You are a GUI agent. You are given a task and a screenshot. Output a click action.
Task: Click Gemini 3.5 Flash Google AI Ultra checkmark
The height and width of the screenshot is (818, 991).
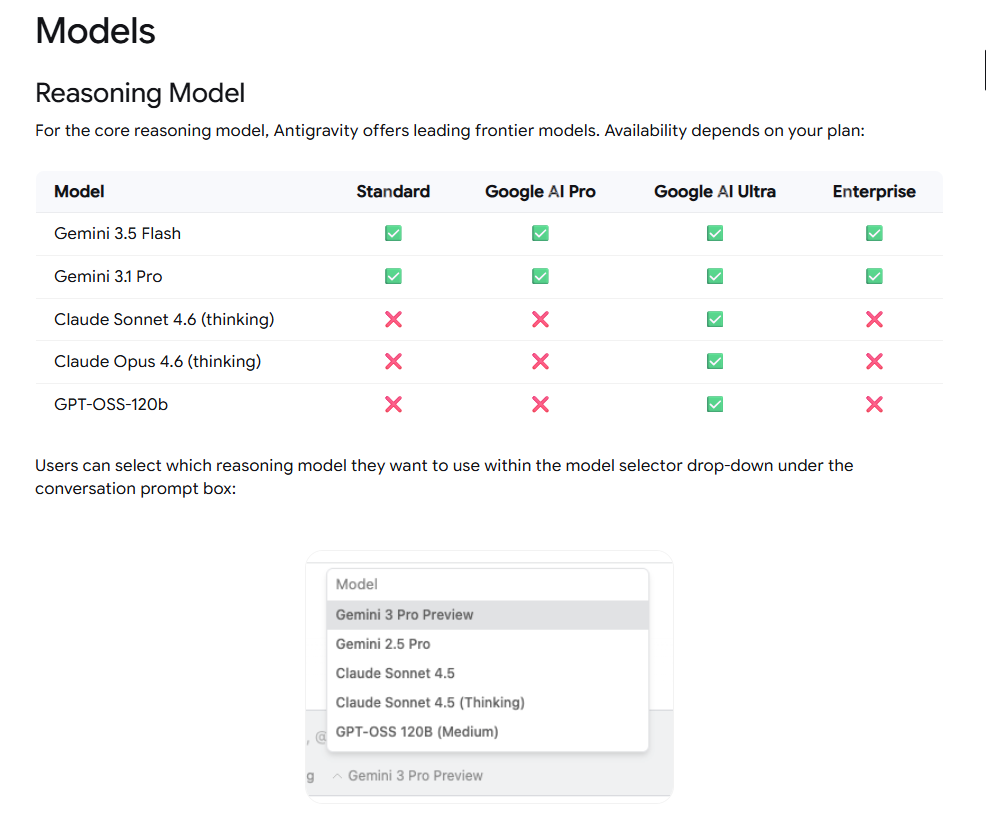[x=715, y=233]
